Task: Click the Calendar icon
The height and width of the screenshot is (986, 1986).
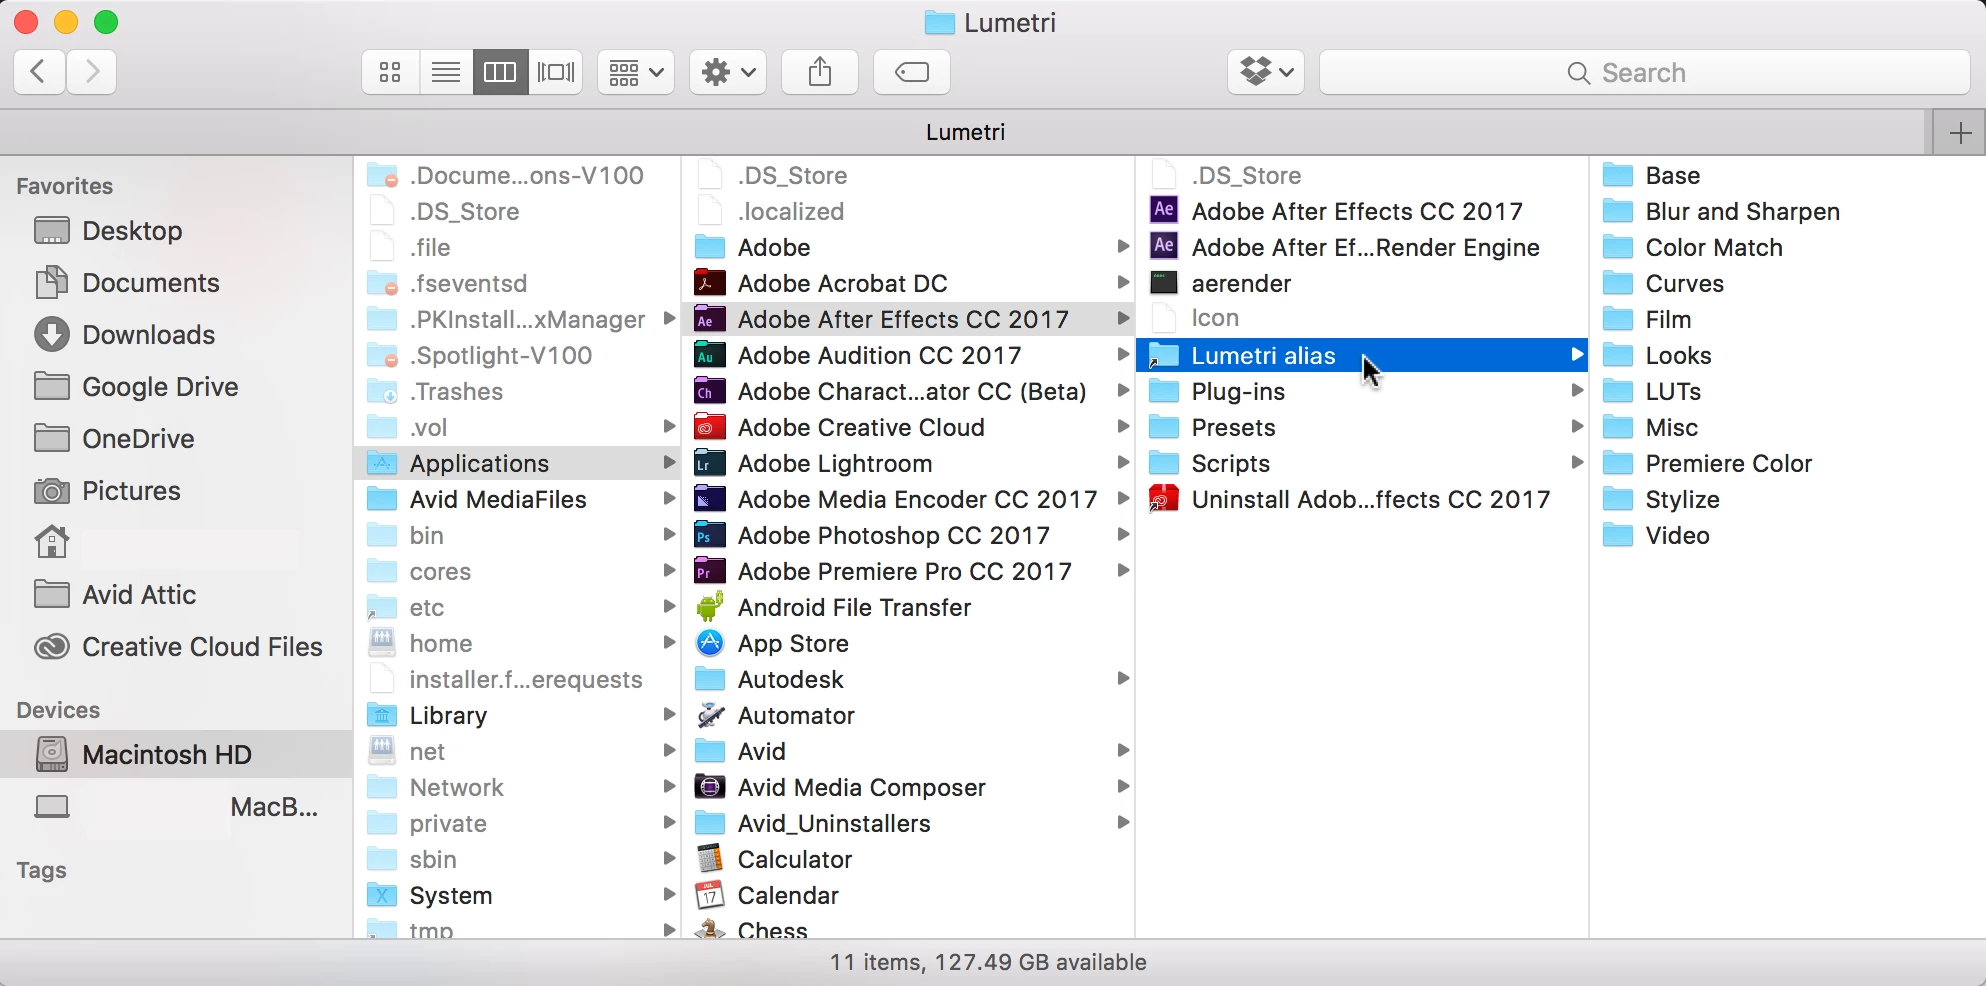Action: [x=710, y=895]
